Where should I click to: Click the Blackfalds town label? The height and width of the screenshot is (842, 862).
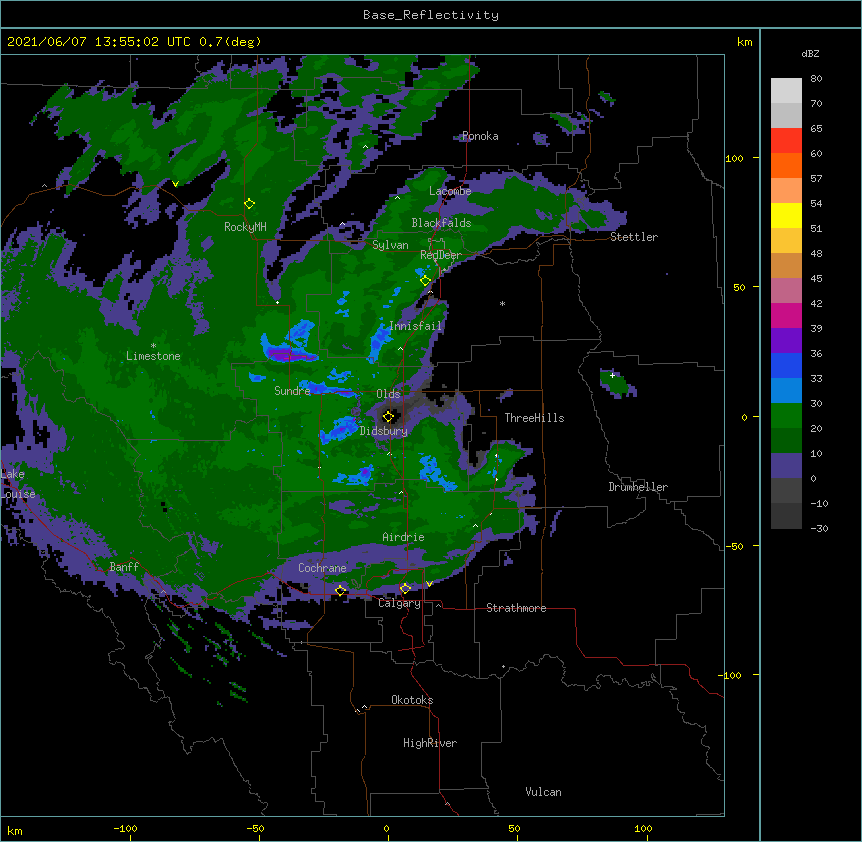pos(441,223)
